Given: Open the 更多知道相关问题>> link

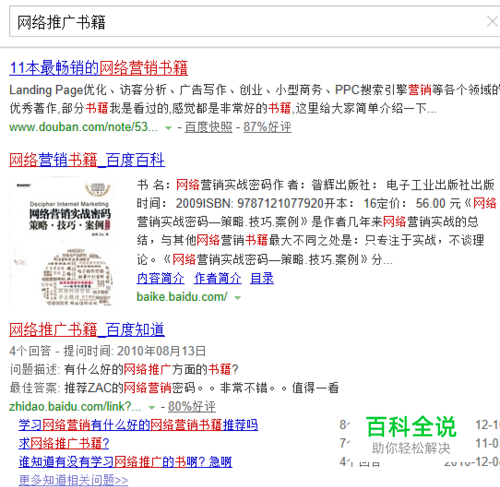Looking at the screenshot, I should point(73,480).
